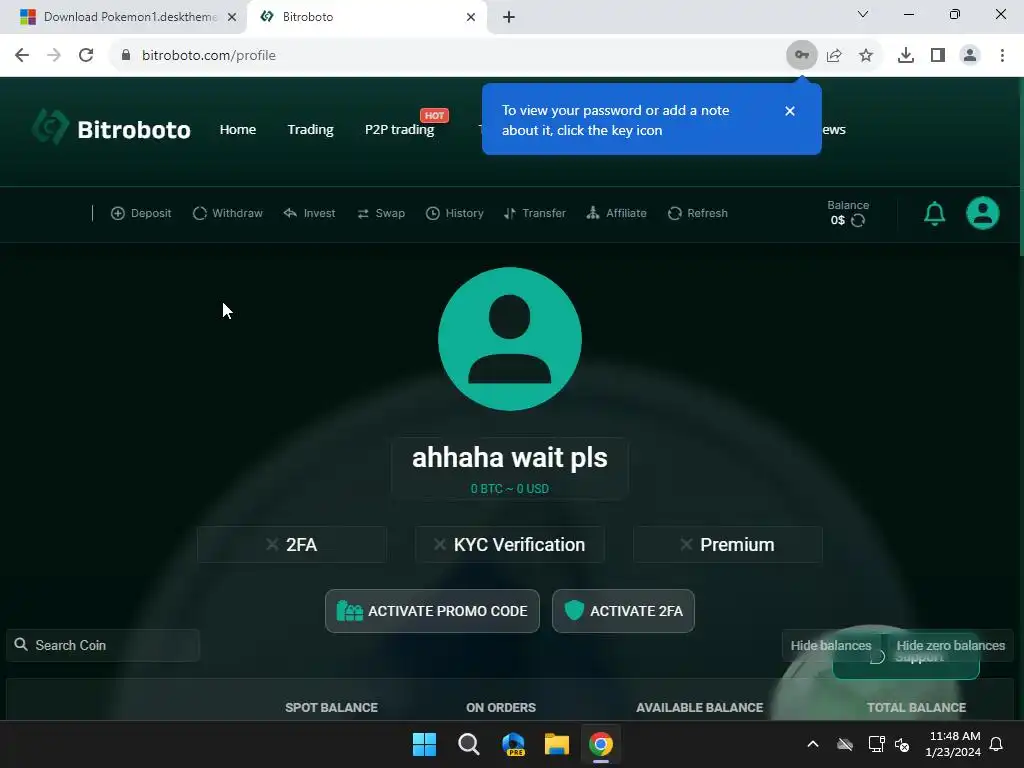Open P2P trading menu item
This screenshot has width=1024, height=768.
[x=399, y=129]
